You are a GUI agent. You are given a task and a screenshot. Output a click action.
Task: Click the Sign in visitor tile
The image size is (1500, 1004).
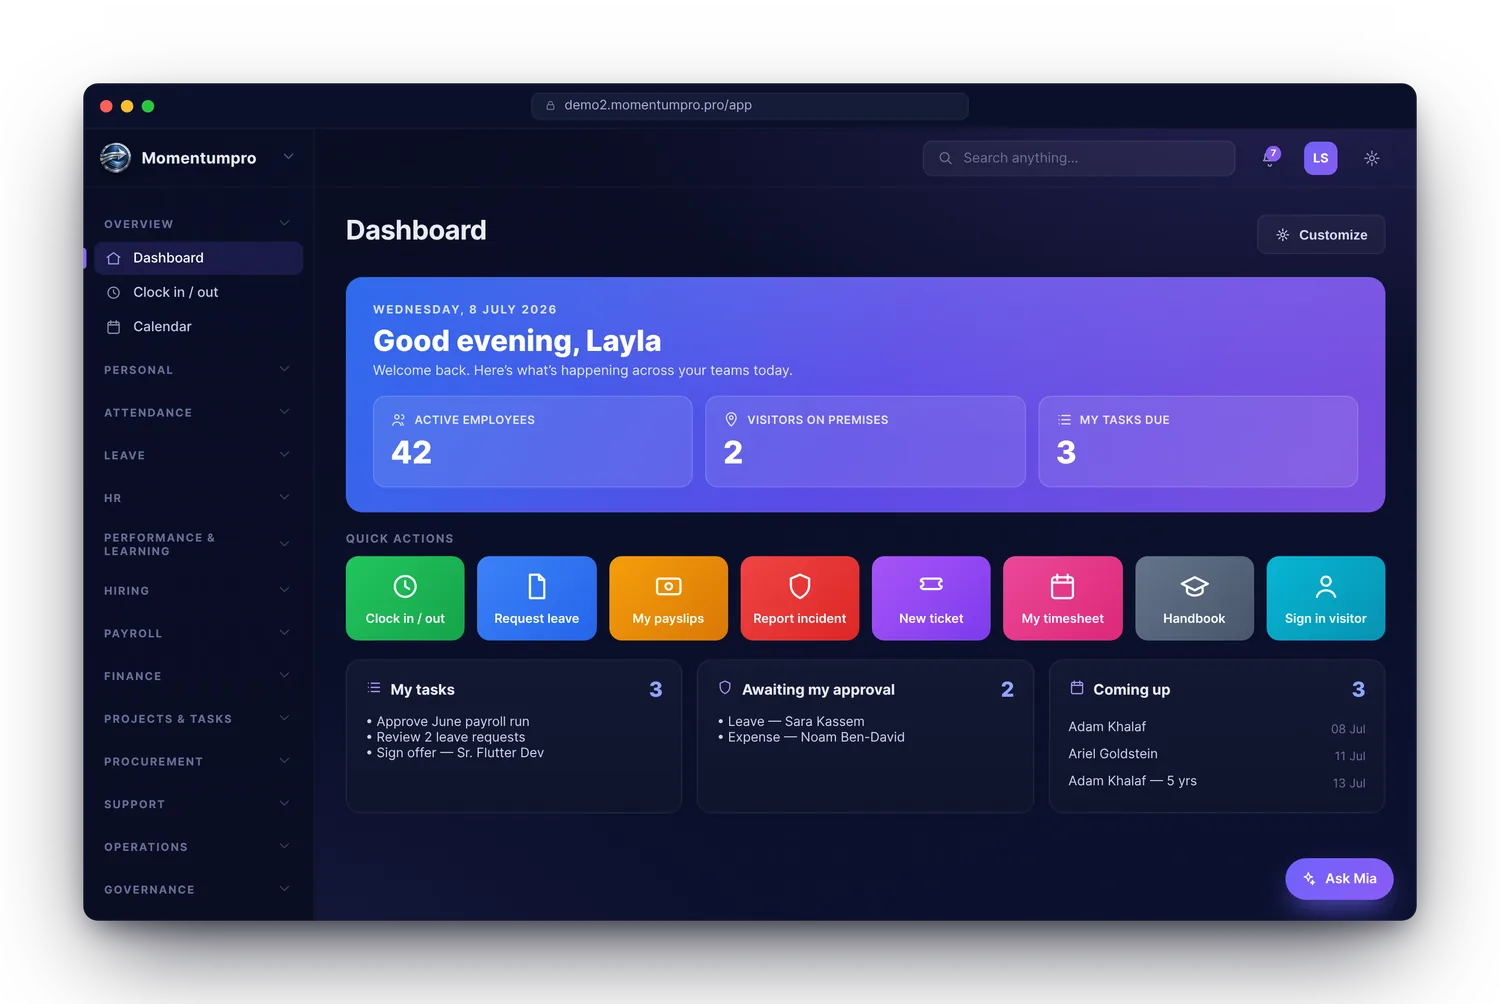[1326, 598]
